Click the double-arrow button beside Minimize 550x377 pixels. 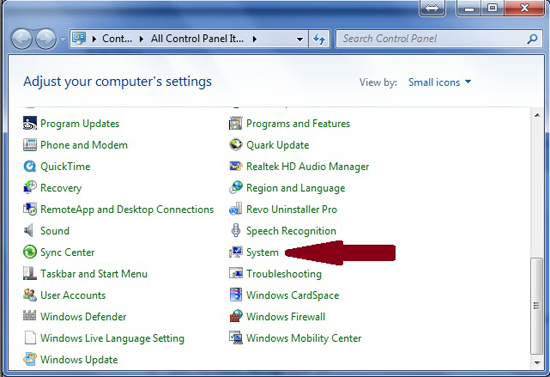pyautogui.click(x=432, y=8)
